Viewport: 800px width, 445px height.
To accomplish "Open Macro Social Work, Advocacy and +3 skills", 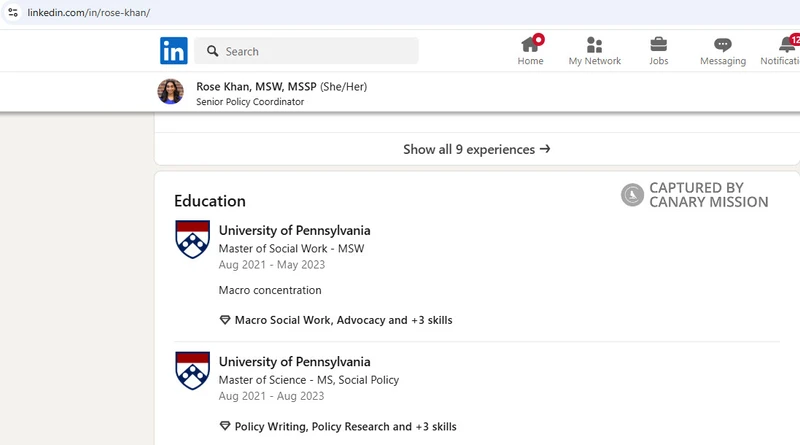I will click(x=343, y=320).
